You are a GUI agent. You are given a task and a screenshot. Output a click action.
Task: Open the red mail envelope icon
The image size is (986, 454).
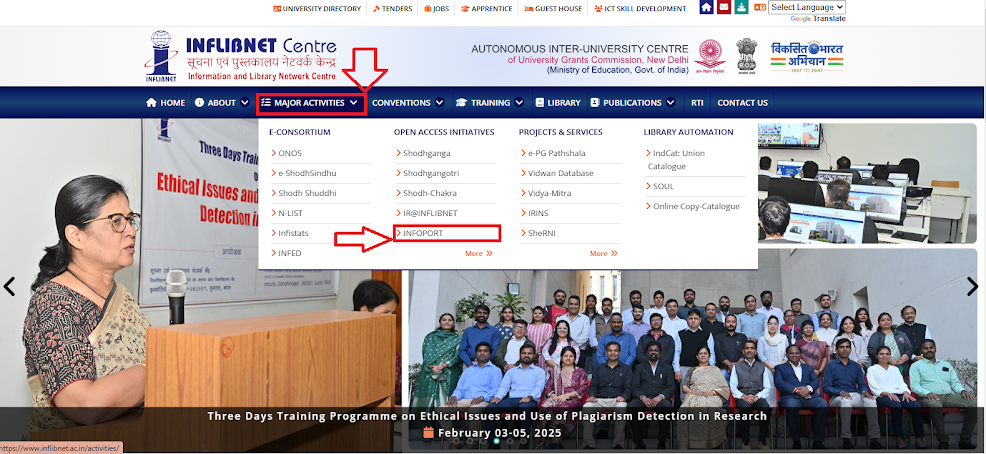click(724, 8)
